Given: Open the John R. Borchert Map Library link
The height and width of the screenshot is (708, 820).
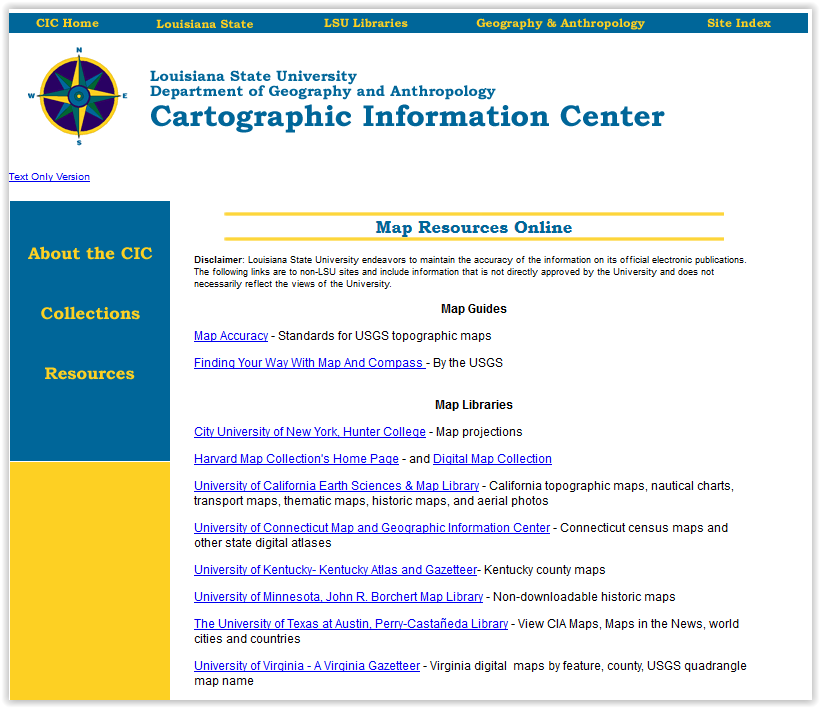Looking at the screenshot, I should click(x=338, y=597).
